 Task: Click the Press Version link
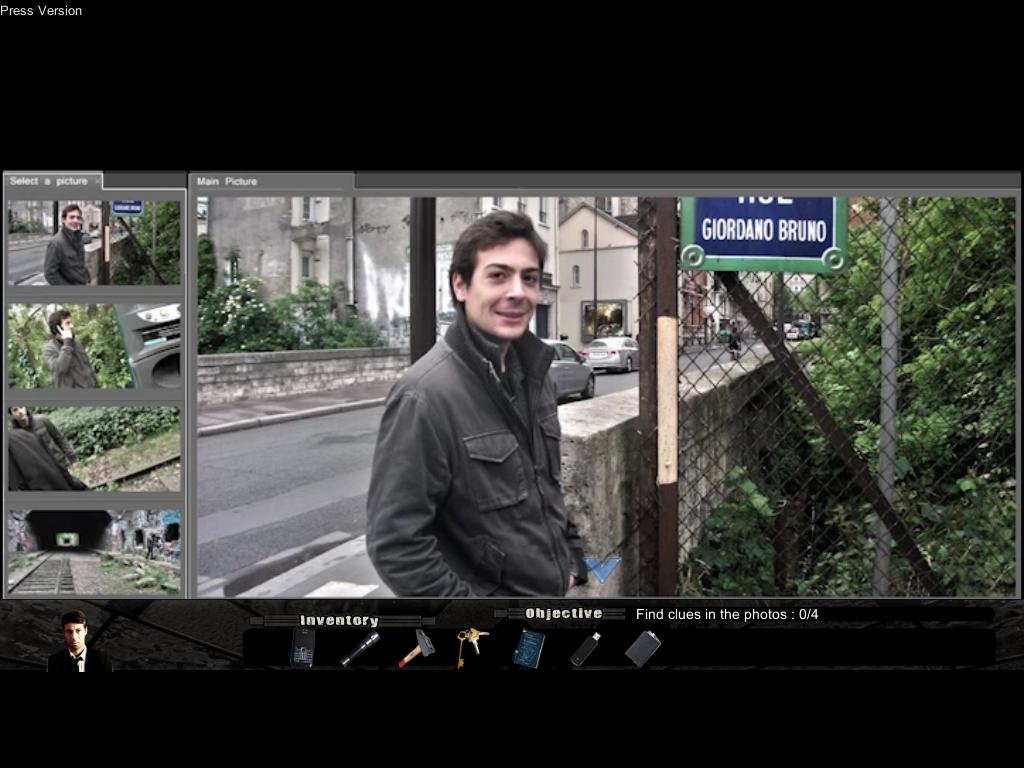(x=41, y=10)
